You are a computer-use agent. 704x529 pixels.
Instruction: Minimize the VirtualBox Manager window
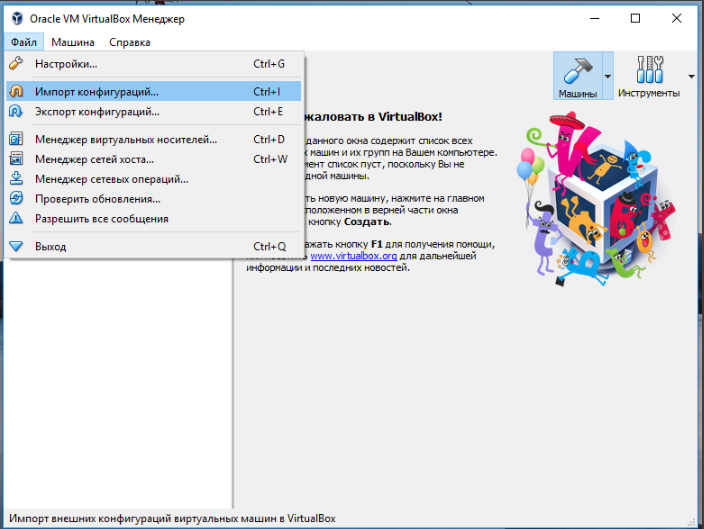(x=594, y=18)
